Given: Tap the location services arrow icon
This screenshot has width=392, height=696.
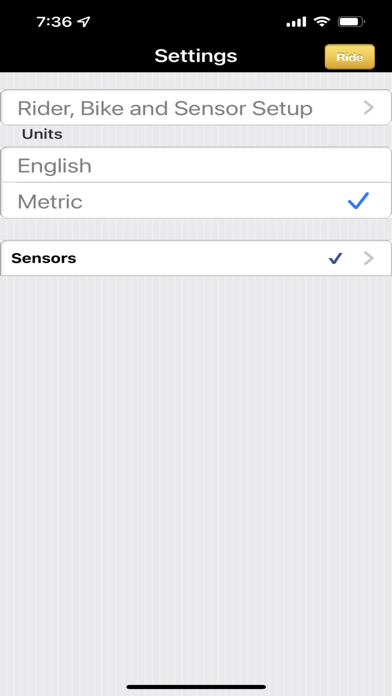Looking at the screenshot, I should point(84,22).
